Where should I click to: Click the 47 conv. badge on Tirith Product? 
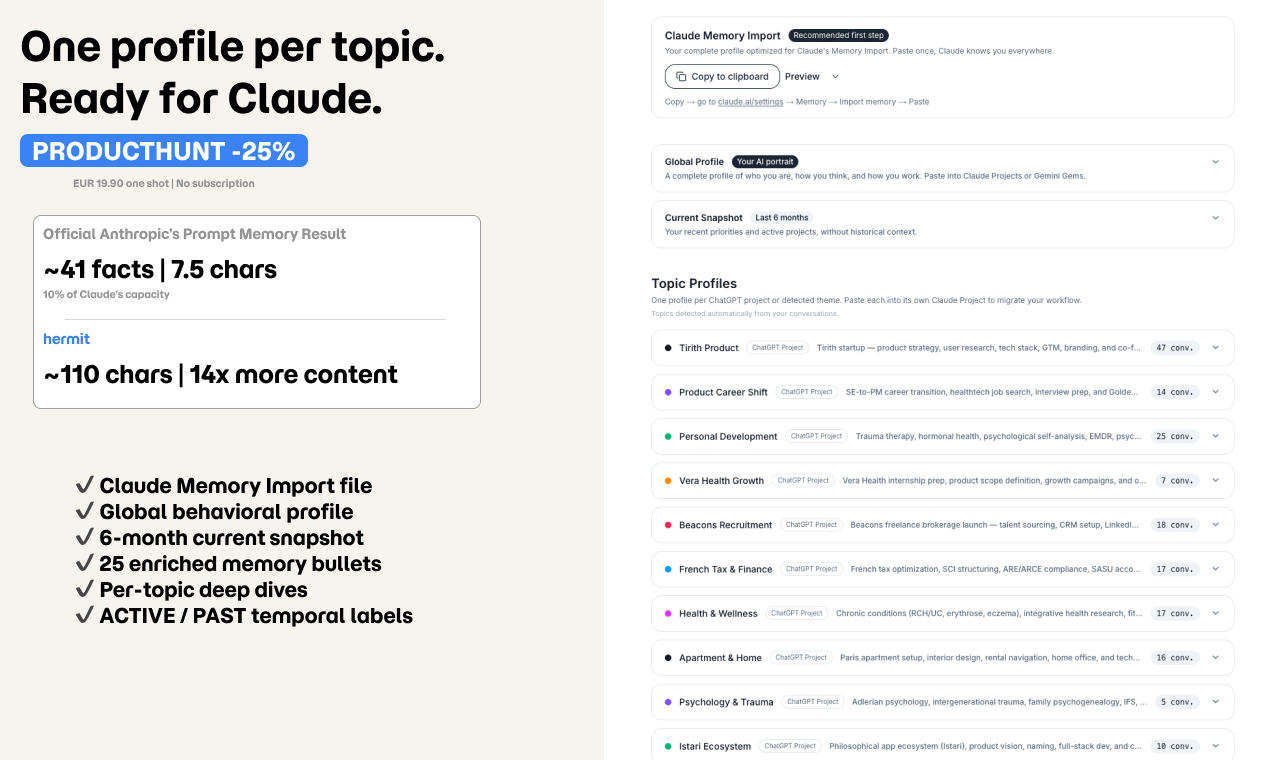point(1175,347)
